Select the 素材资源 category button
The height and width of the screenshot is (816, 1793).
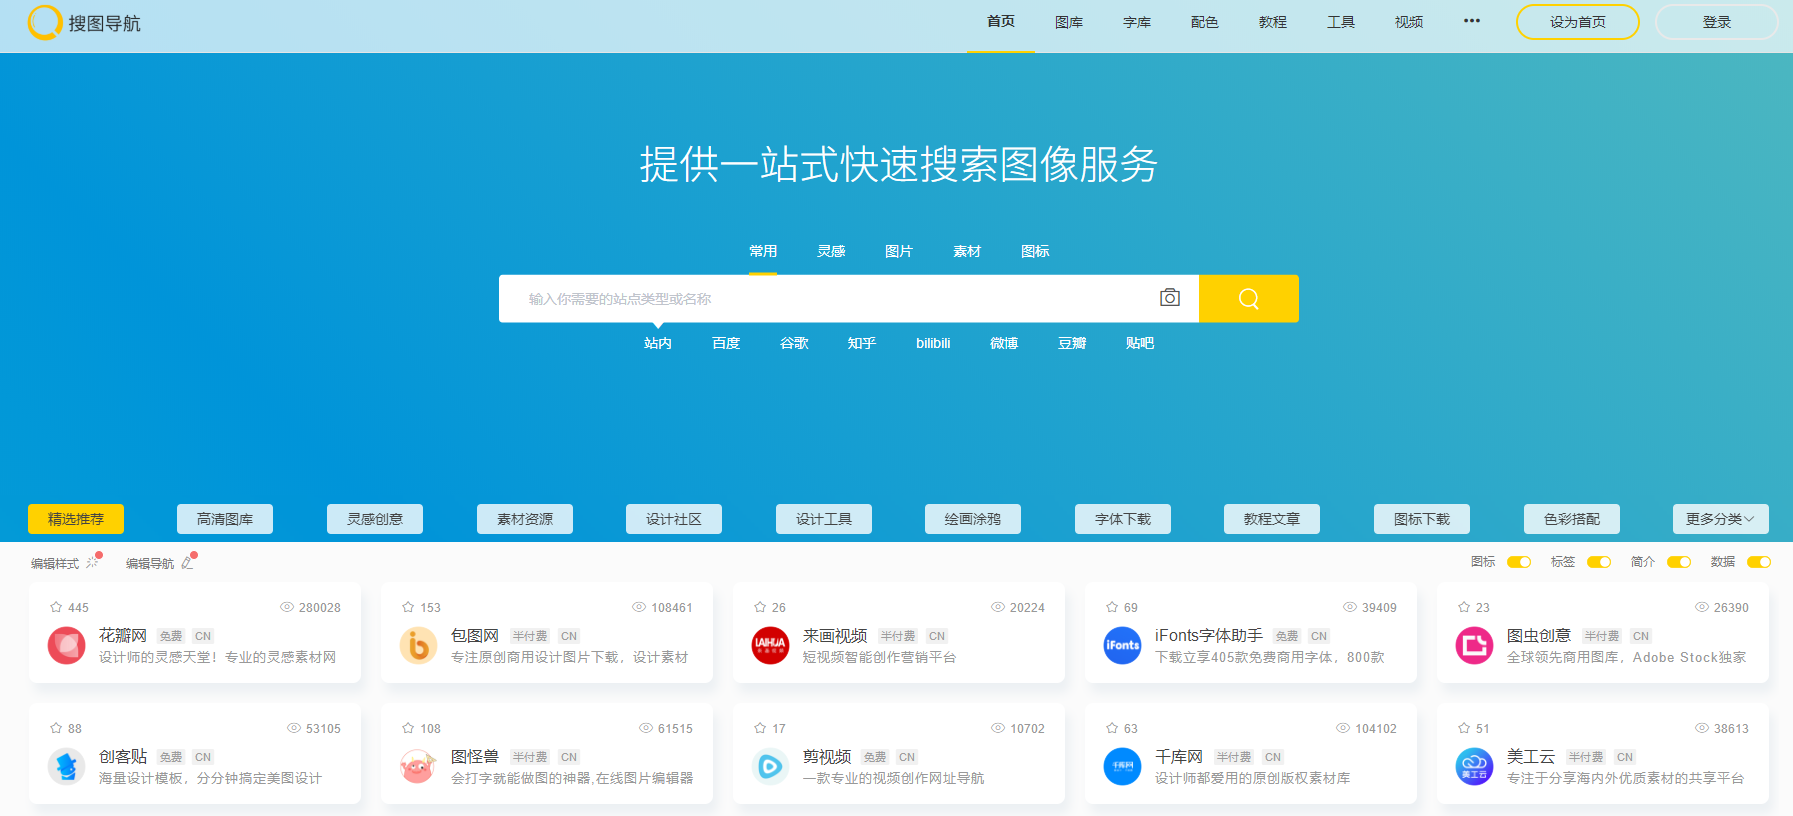click(x=525, y=519)
